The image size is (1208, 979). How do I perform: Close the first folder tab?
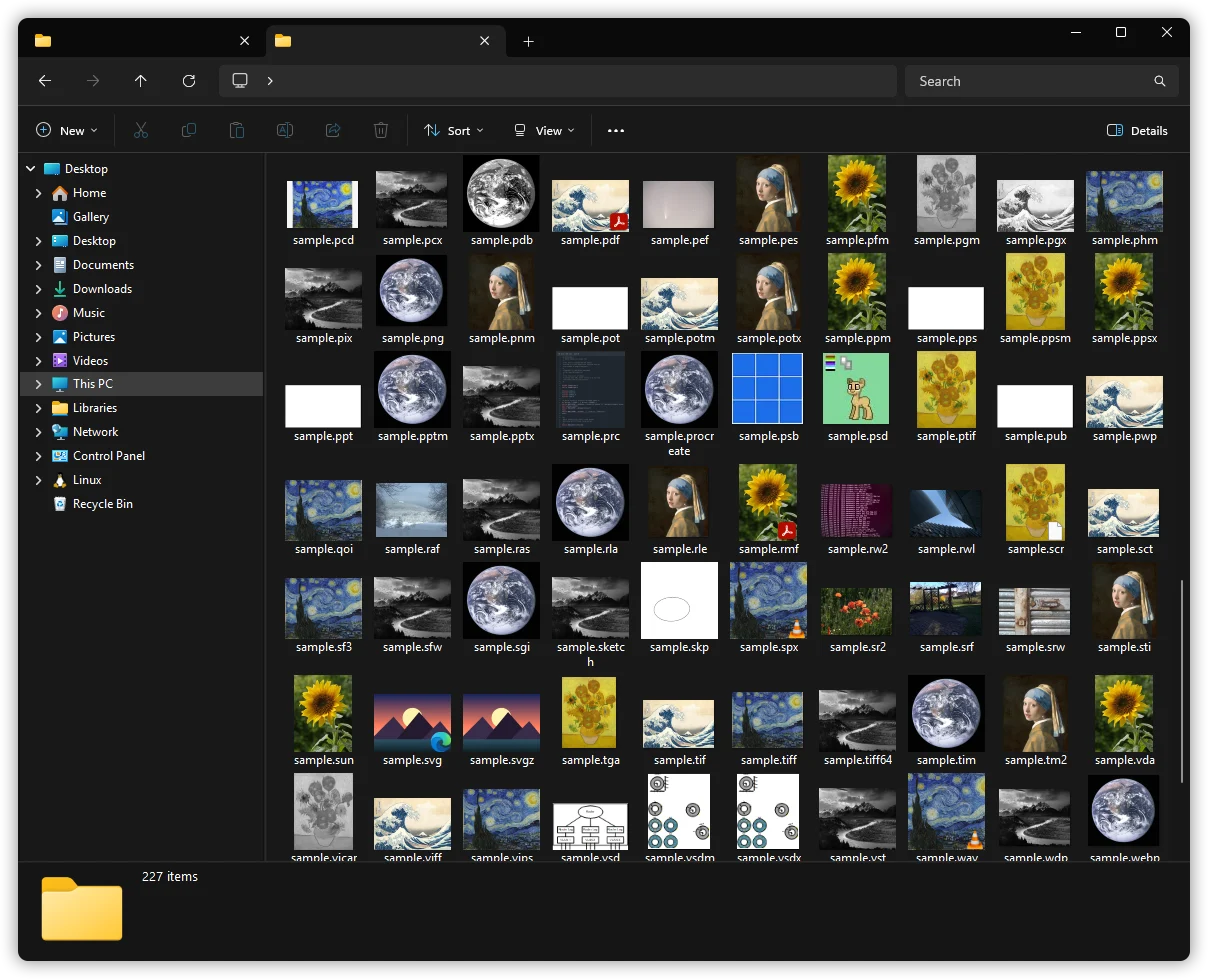pos(245,41)
